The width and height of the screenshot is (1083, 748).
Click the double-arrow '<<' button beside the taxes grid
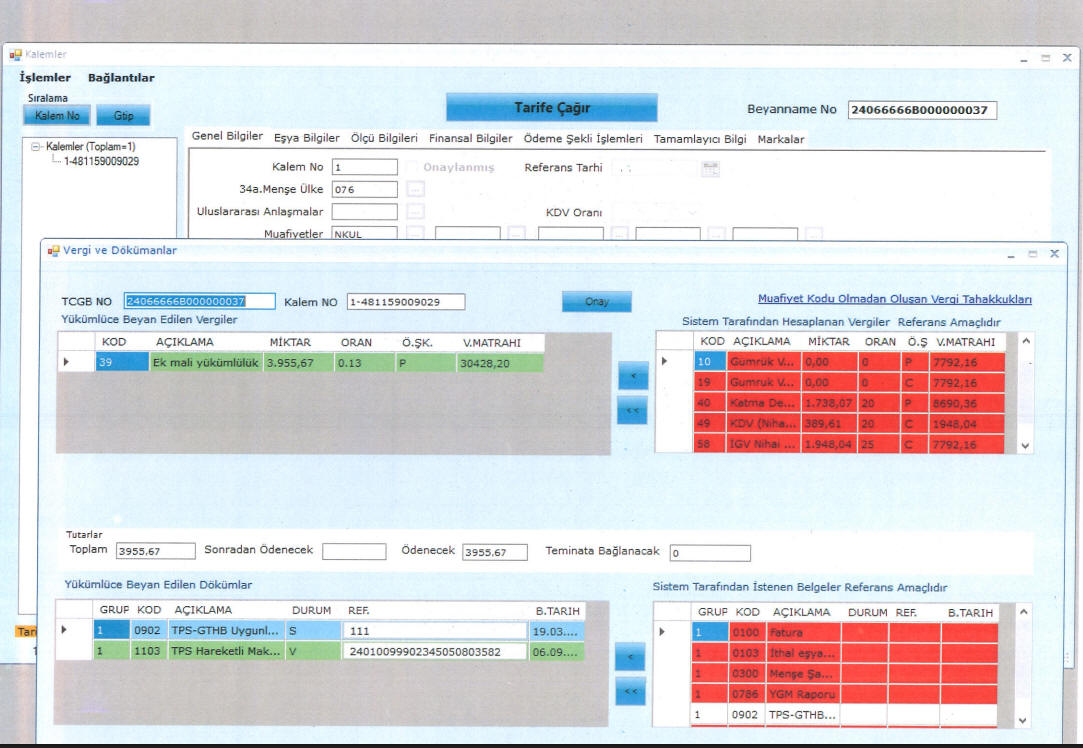(x=632, y=410)
